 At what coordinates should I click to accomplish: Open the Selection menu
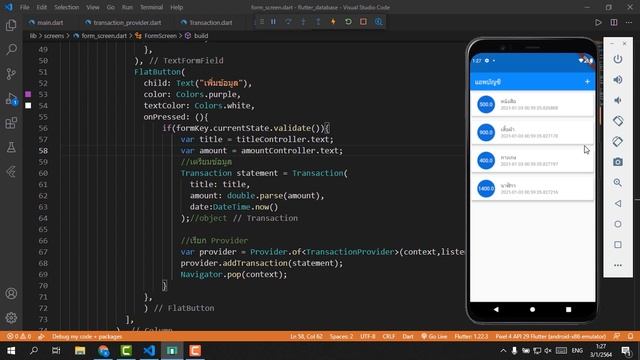click(x=67, y=7)
